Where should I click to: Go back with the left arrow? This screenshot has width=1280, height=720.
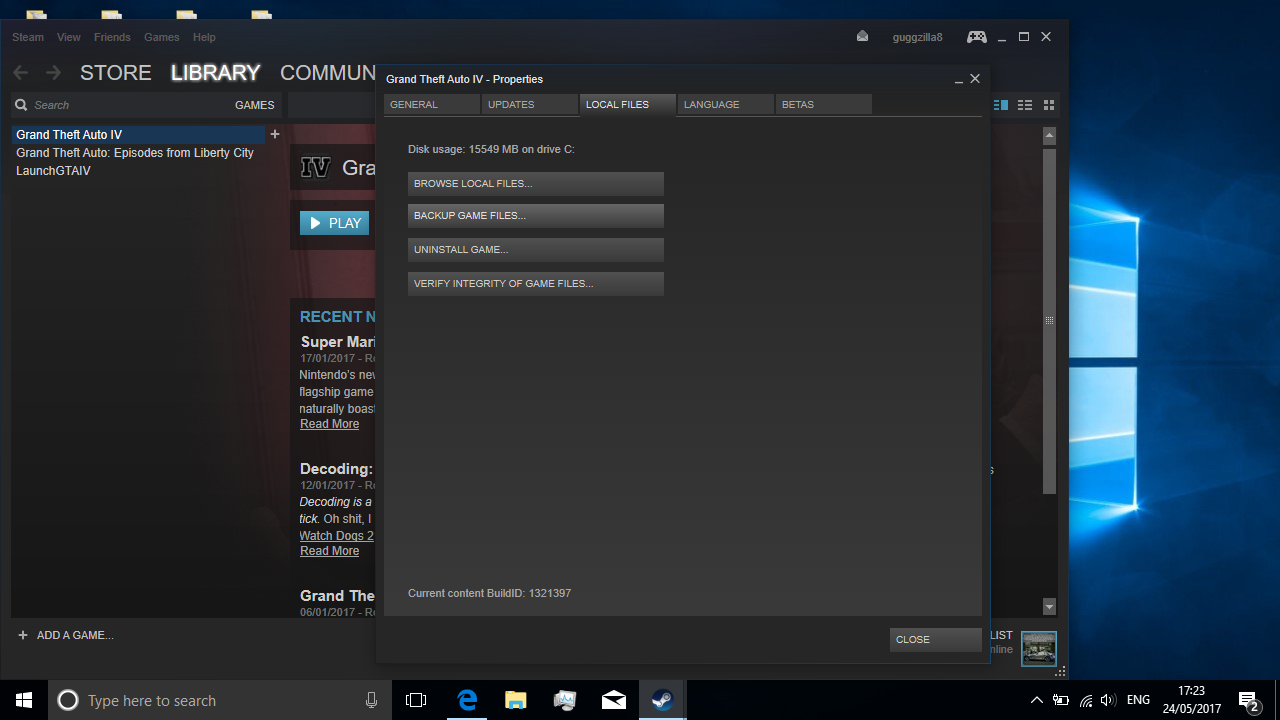pos(21,73)
